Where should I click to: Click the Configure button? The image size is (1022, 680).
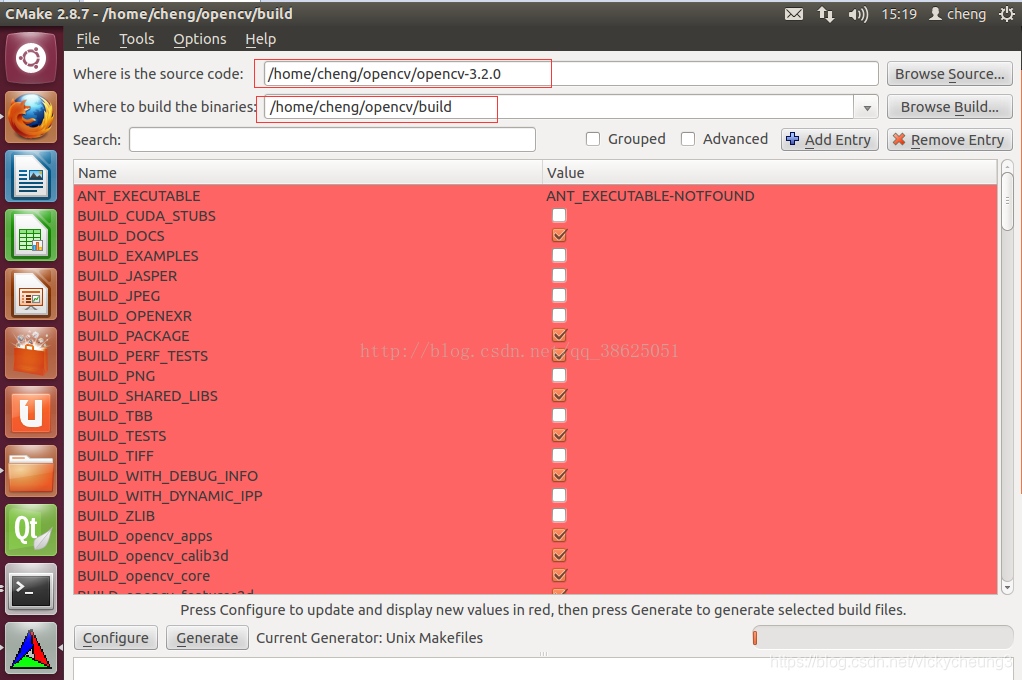116,638
